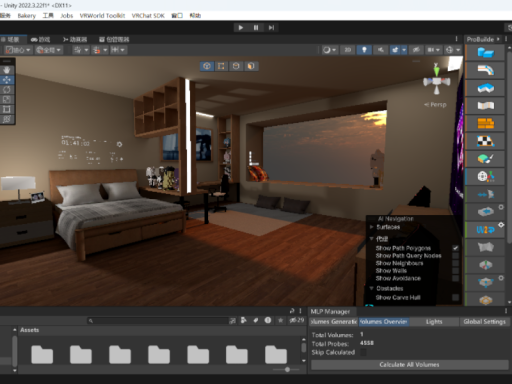Switch to the Global Settings tab
Viewport: 512px width, 384px height.
pos(484,322)
